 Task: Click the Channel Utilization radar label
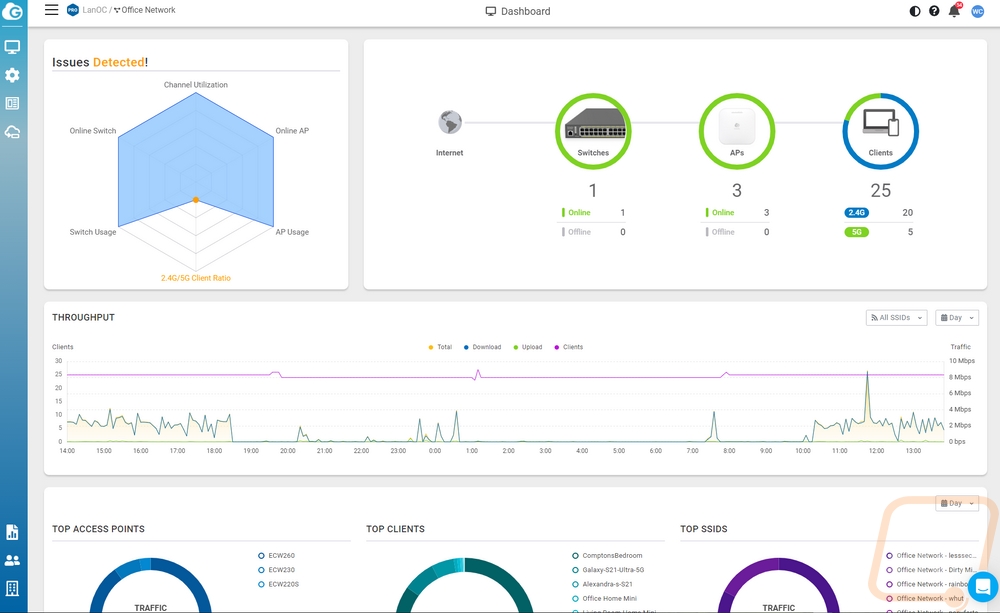pyautogui.click(x=196, y=85)
